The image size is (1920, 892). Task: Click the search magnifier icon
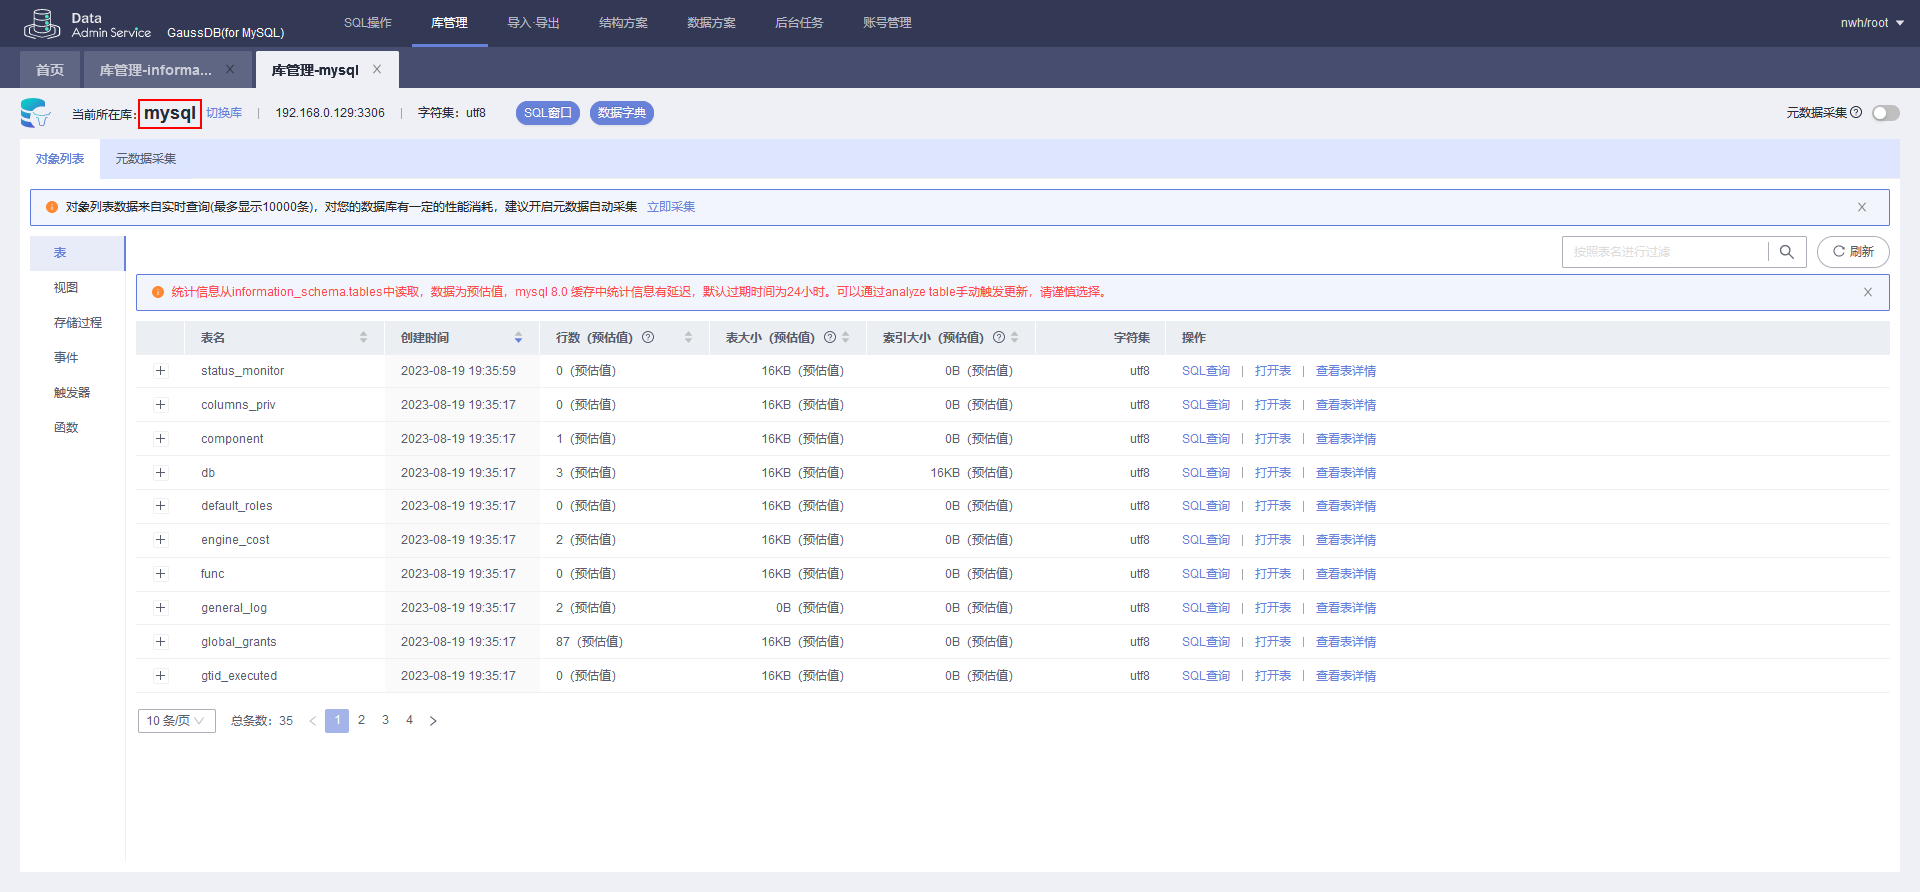pyautogui.click(x=1787, y=252)
